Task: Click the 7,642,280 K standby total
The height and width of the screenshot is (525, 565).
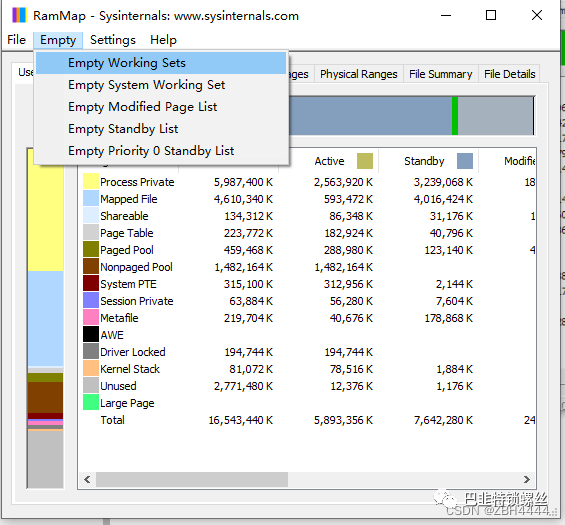Action: point(443,420)
